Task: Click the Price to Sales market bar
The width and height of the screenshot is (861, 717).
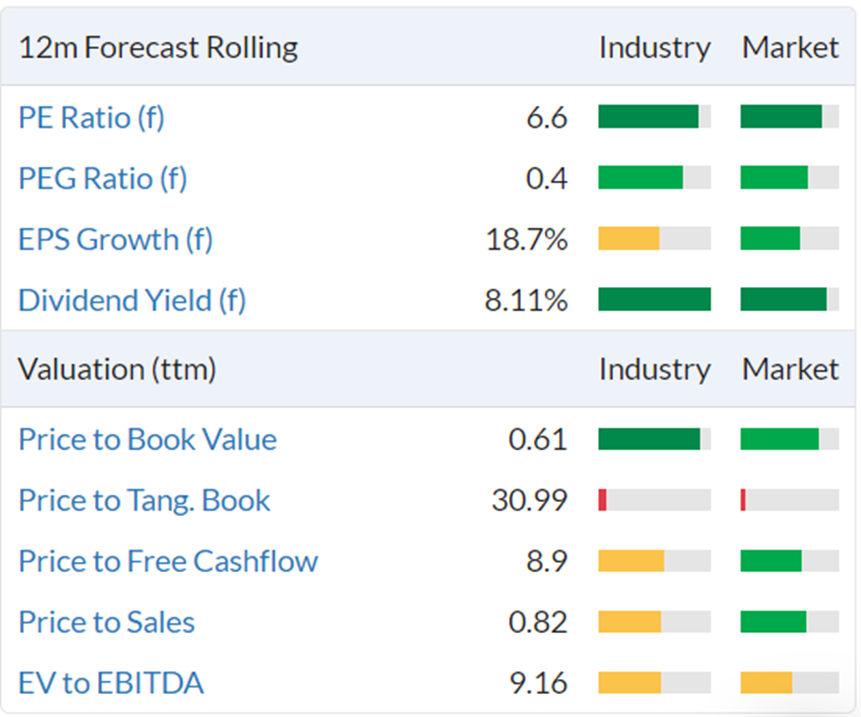Action: [x=790, y=621]
